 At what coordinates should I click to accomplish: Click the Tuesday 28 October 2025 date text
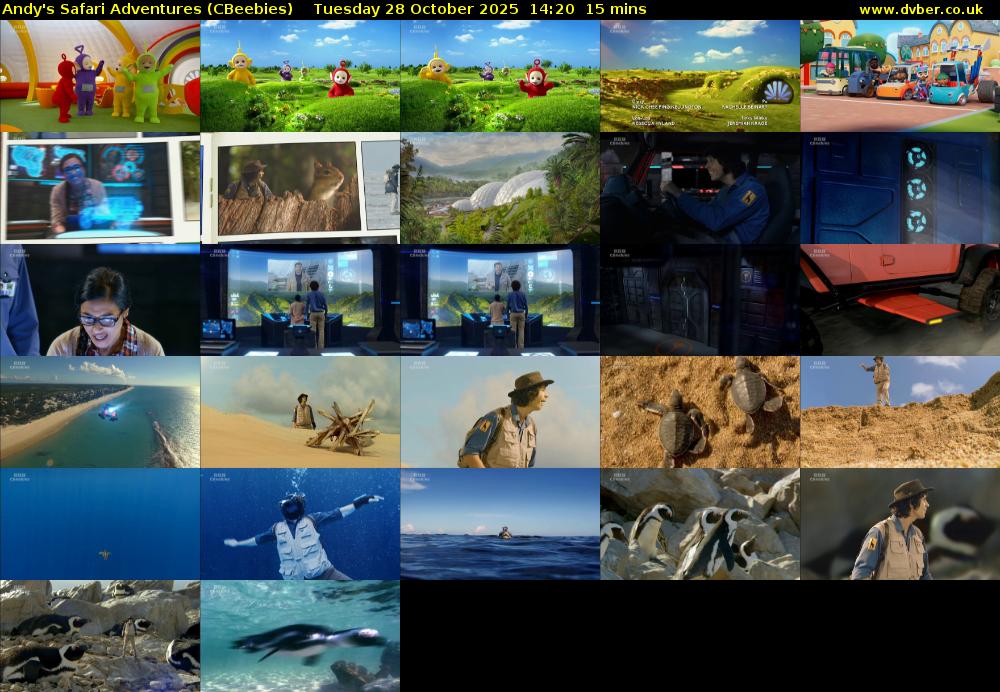pos(415,9)
